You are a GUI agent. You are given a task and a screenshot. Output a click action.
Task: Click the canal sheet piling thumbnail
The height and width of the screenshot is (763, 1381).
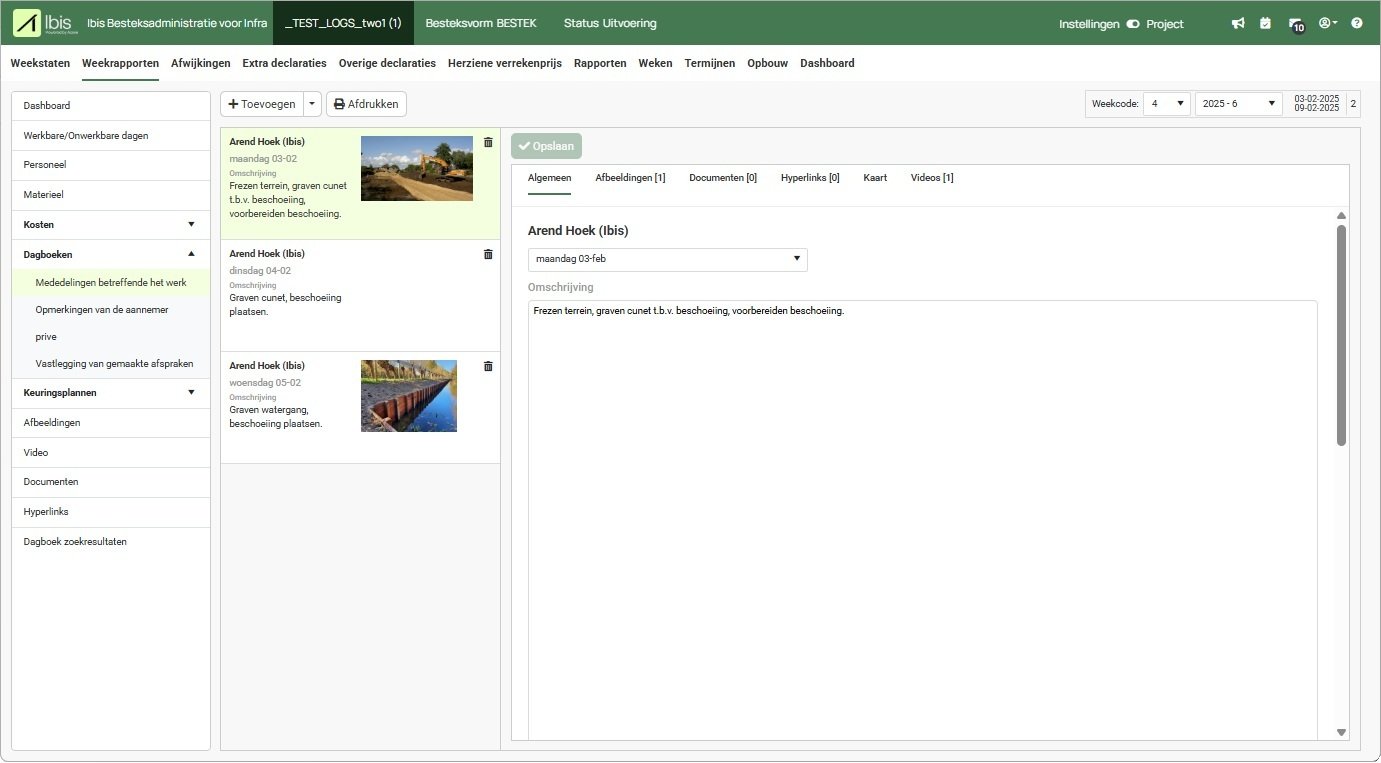pos(409,396)
